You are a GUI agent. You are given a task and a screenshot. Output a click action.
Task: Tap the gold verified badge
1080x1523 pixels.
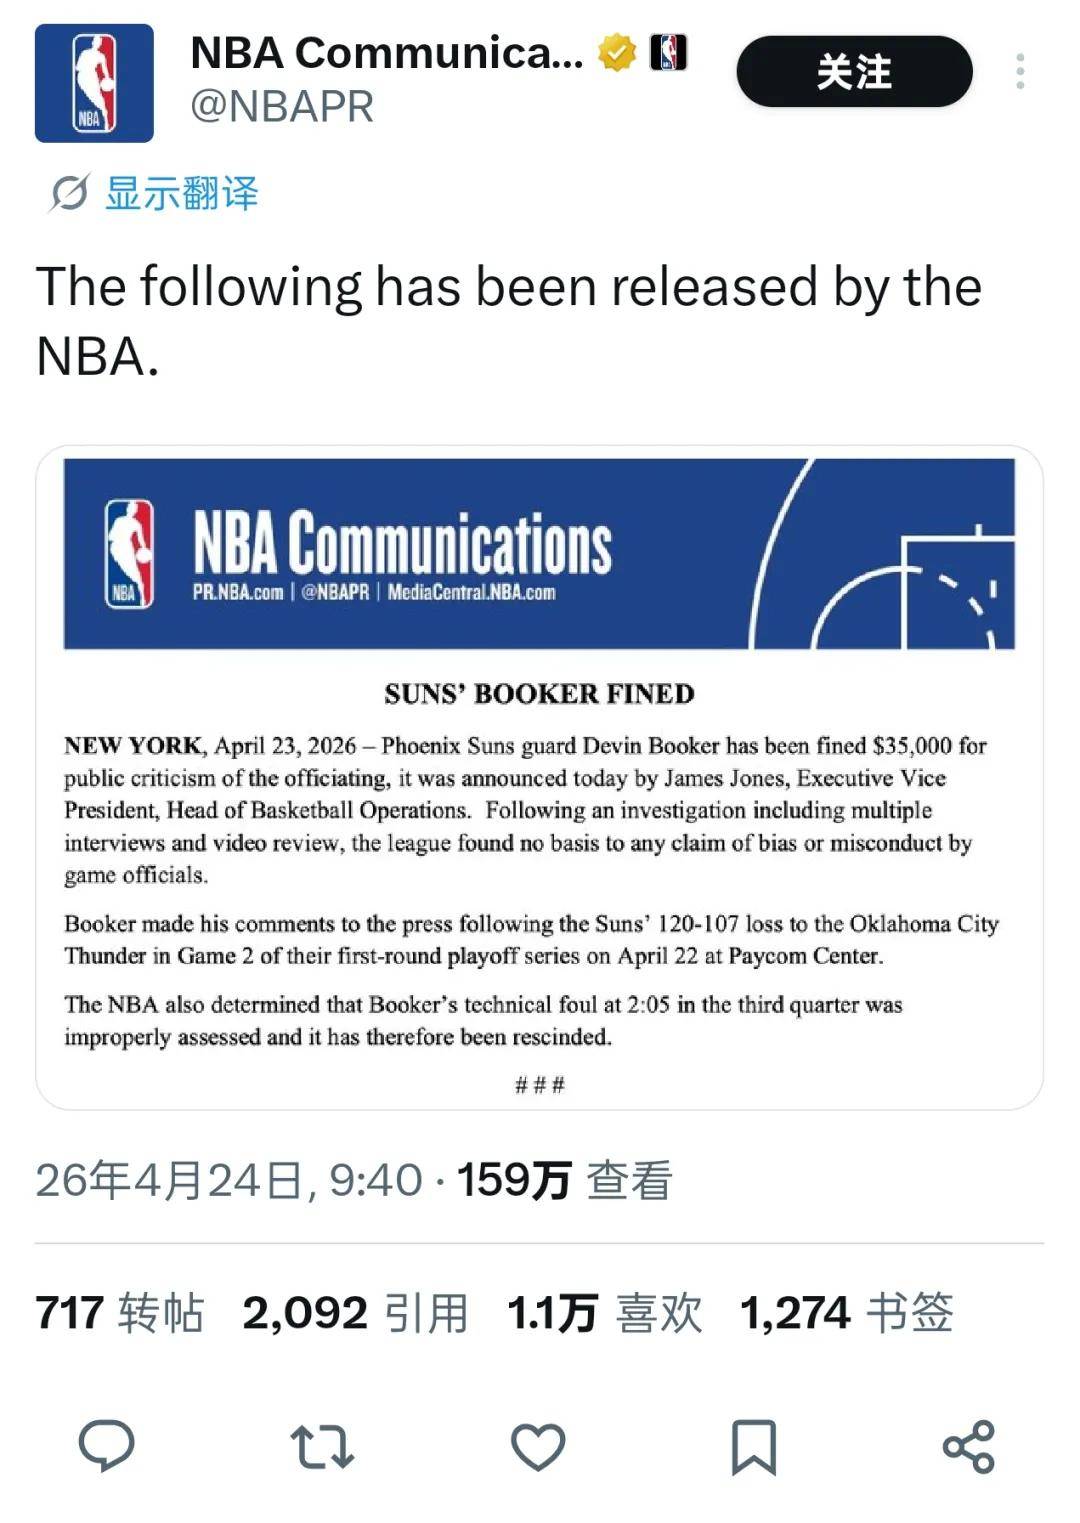pos(617,52)
